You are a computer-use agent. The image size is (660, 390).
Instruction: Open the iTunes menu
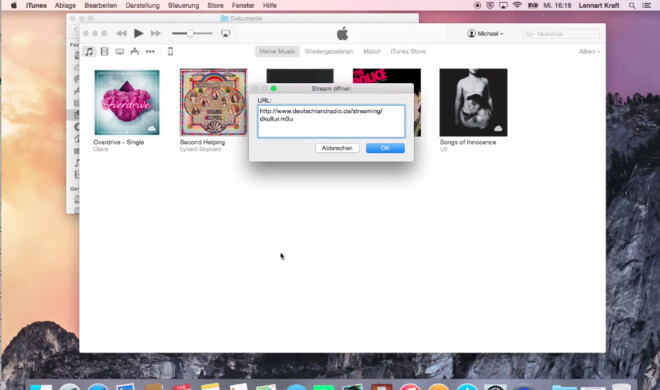(x=36, y=5)
